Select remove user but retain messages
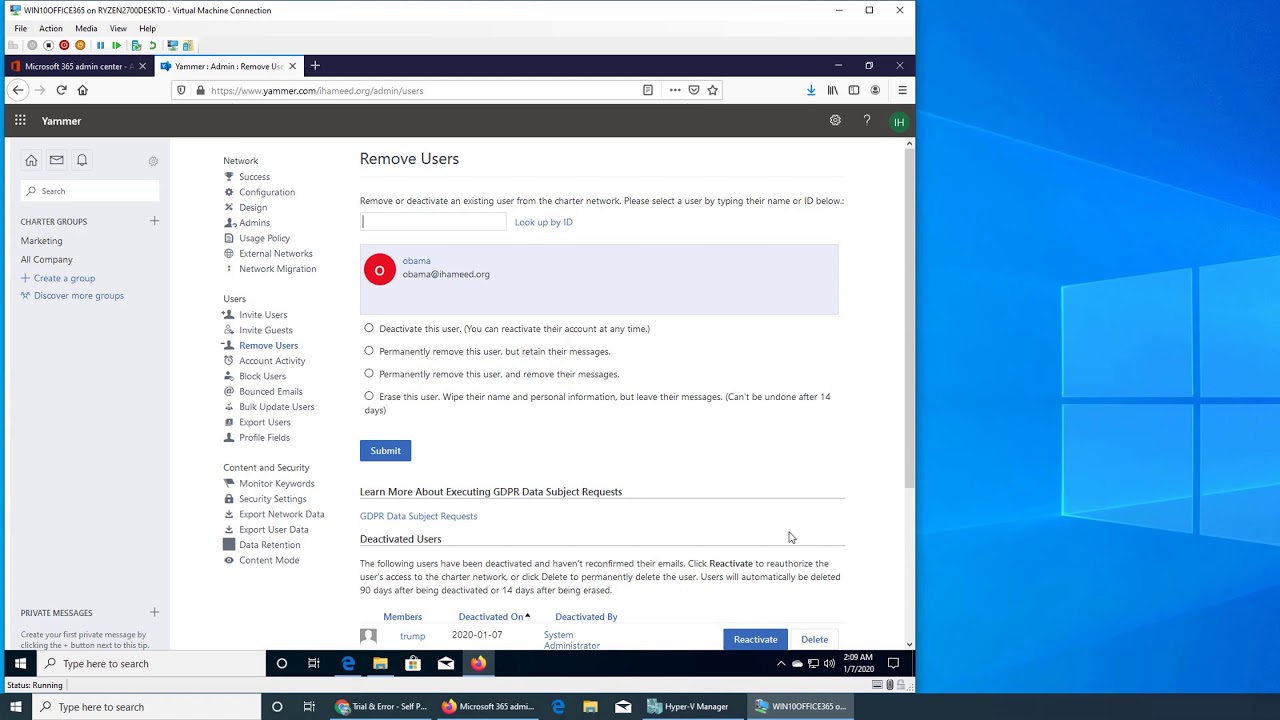 point(369,351)
